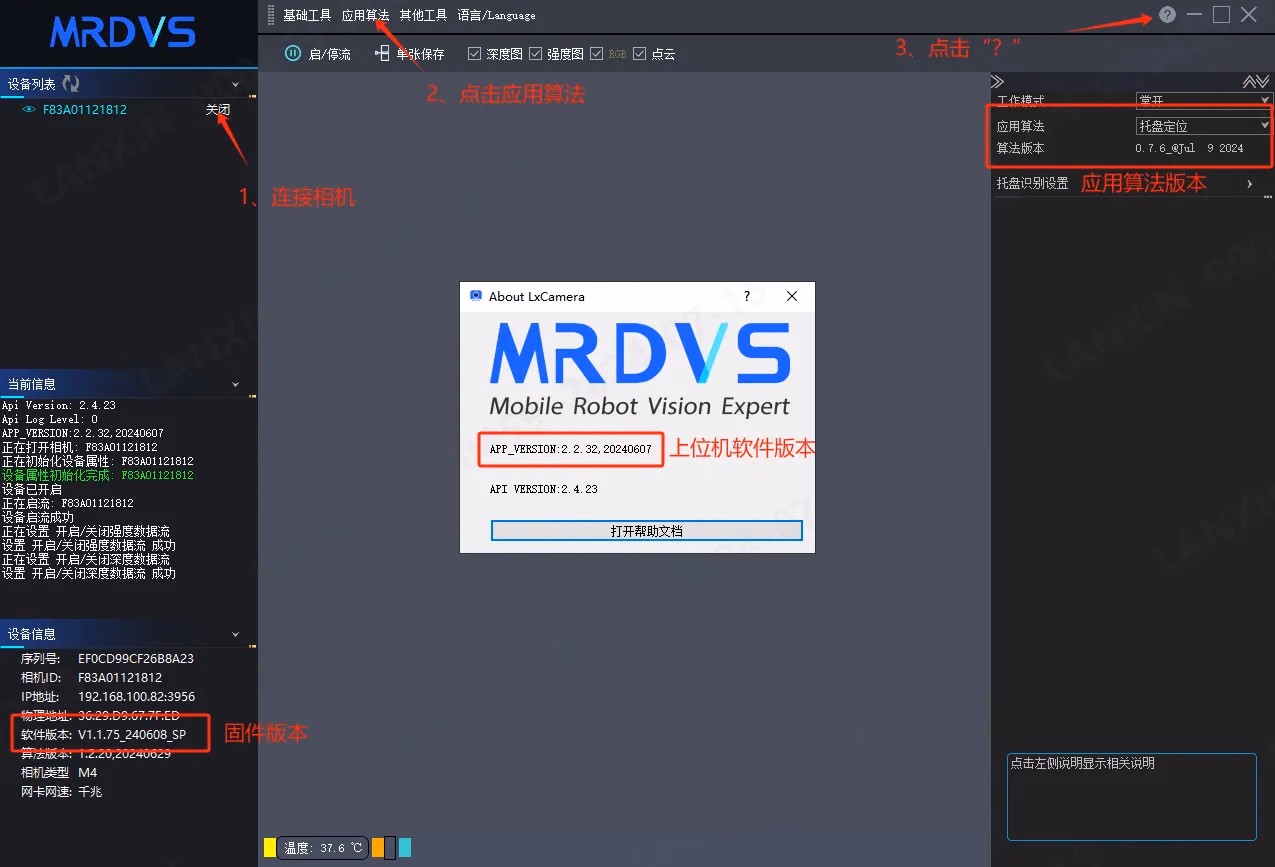Click the 单张保存 button label
Viewport: 1275px width, 867px height.
[420, 55]
